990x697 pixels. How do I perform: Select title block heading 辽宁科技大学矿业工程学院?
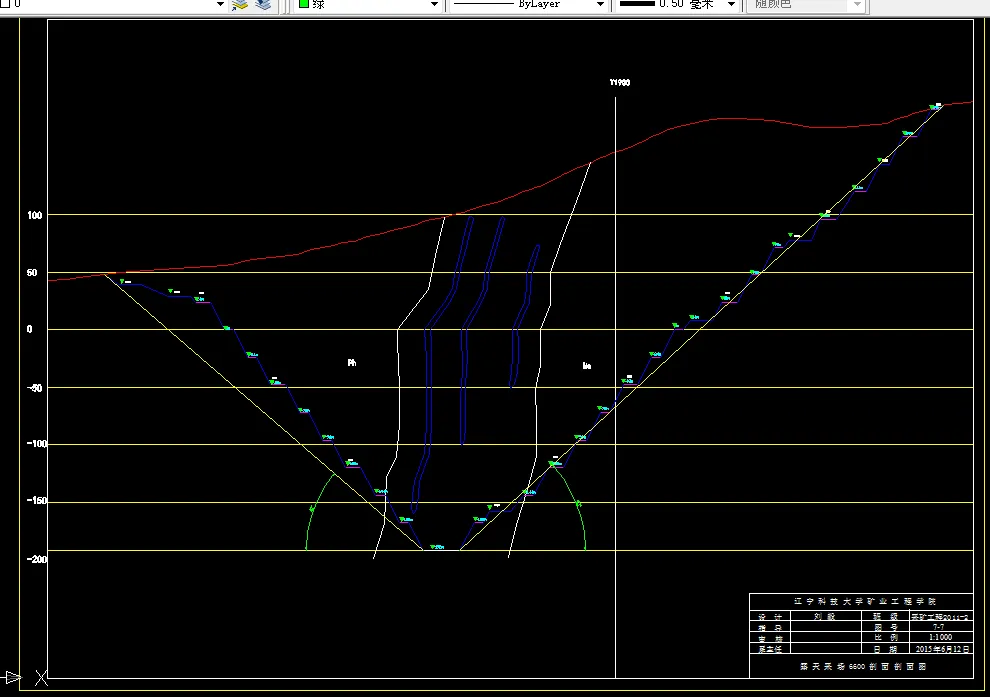coord(864,602)
